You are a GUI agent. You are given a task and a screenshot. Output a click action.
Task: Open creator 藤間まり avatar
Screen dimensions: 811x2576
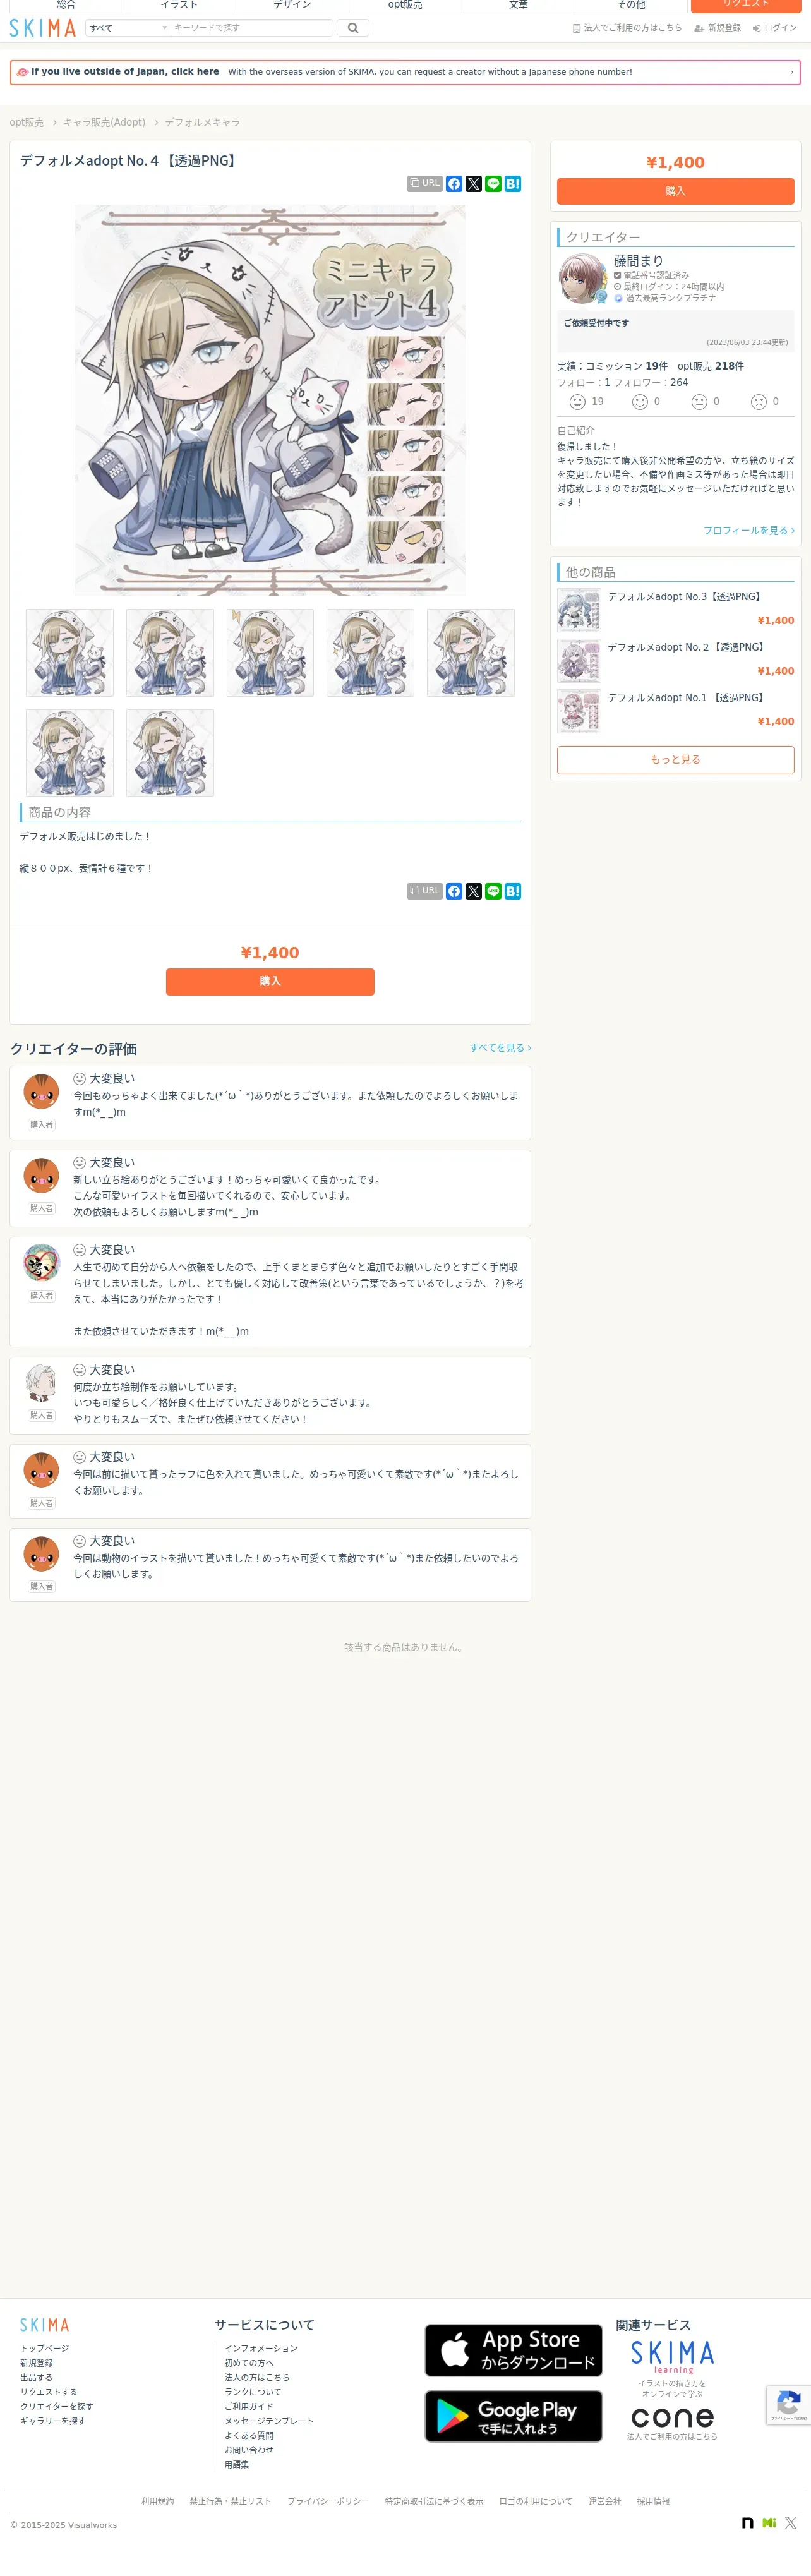[582, 278]
